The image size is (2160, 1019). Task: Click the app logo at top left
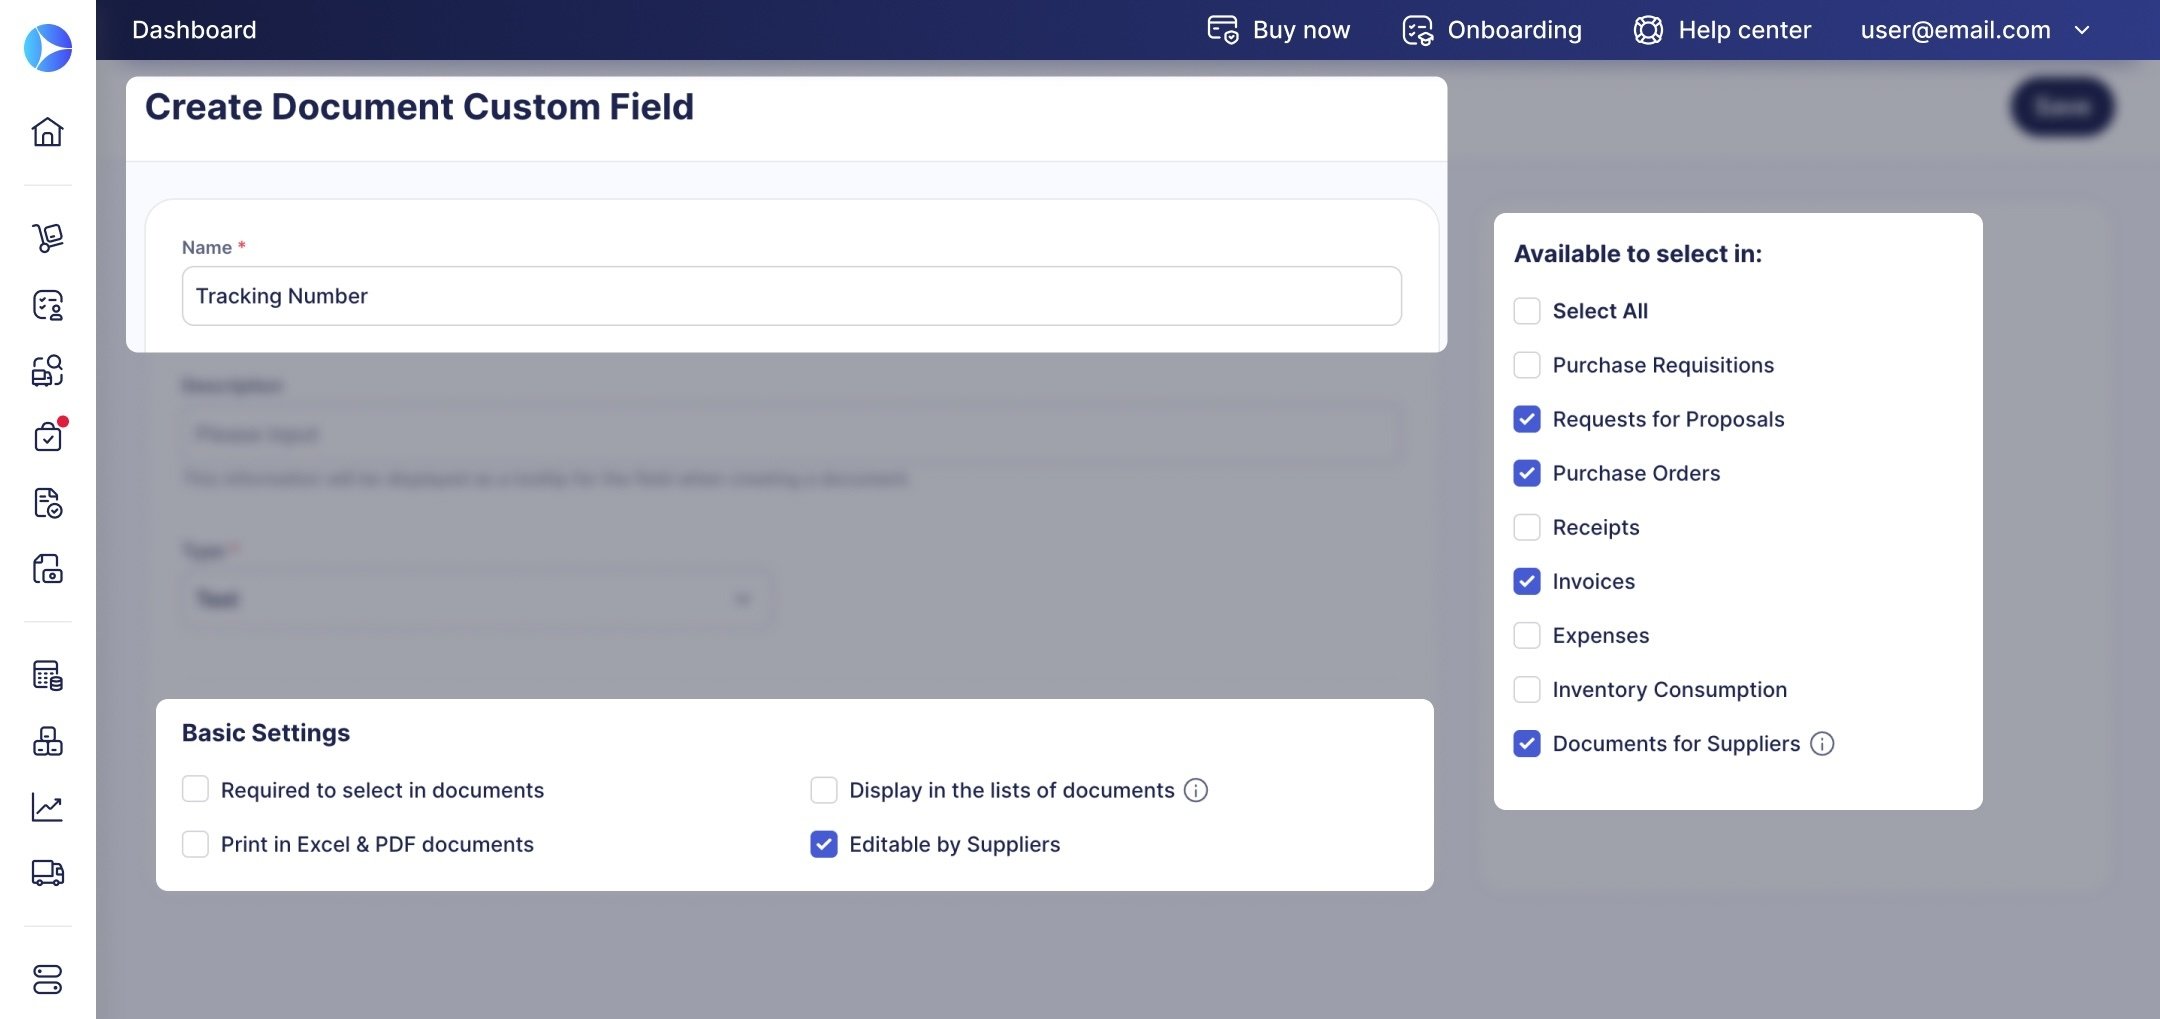47,47
